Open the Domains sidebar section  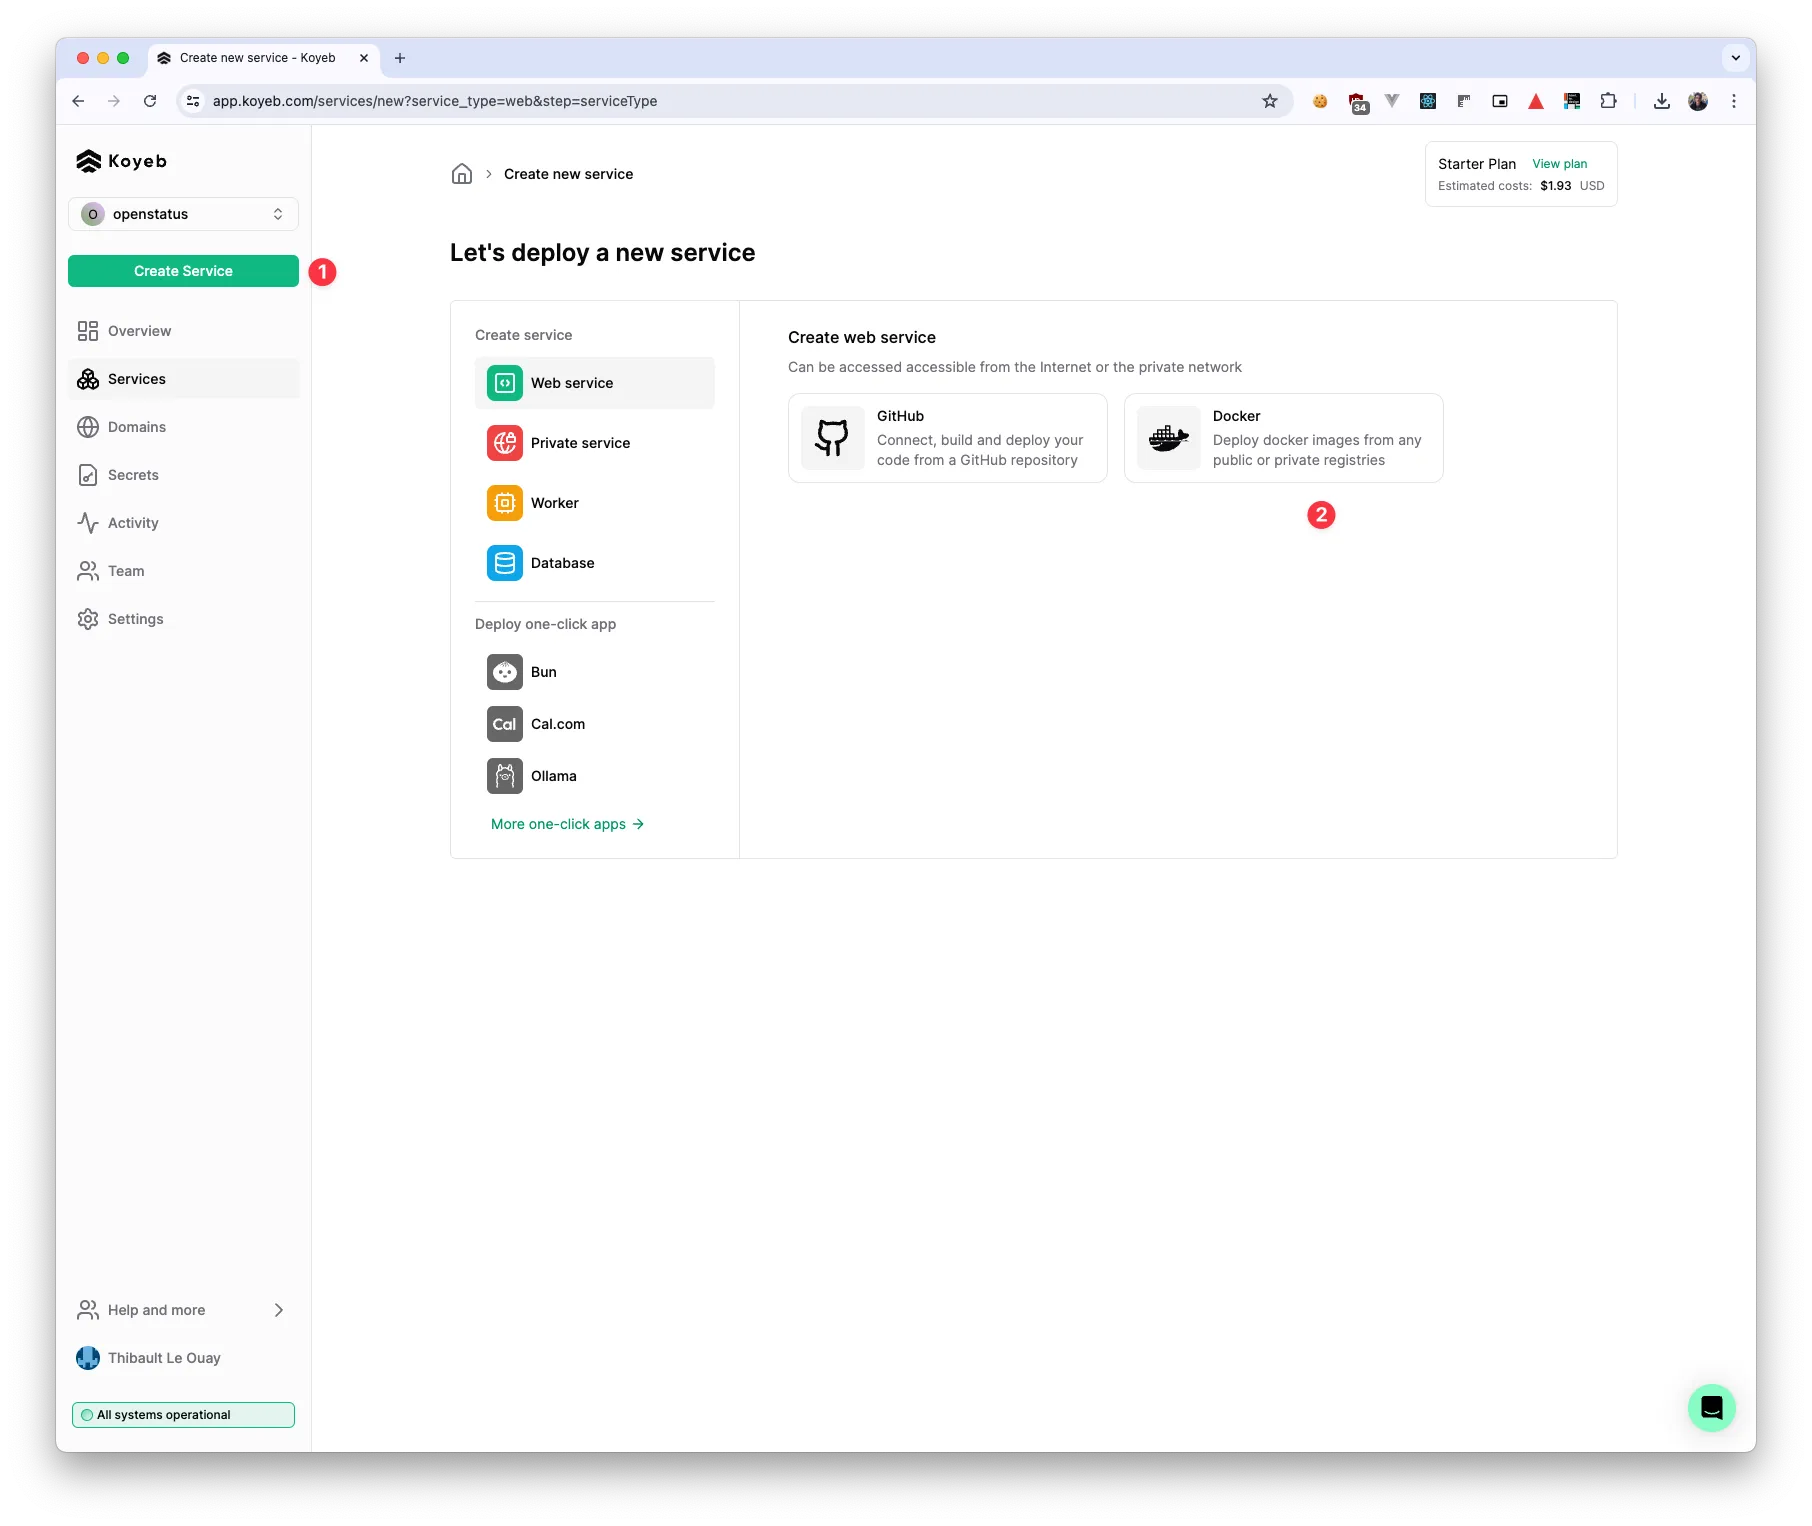click(137, 427)
